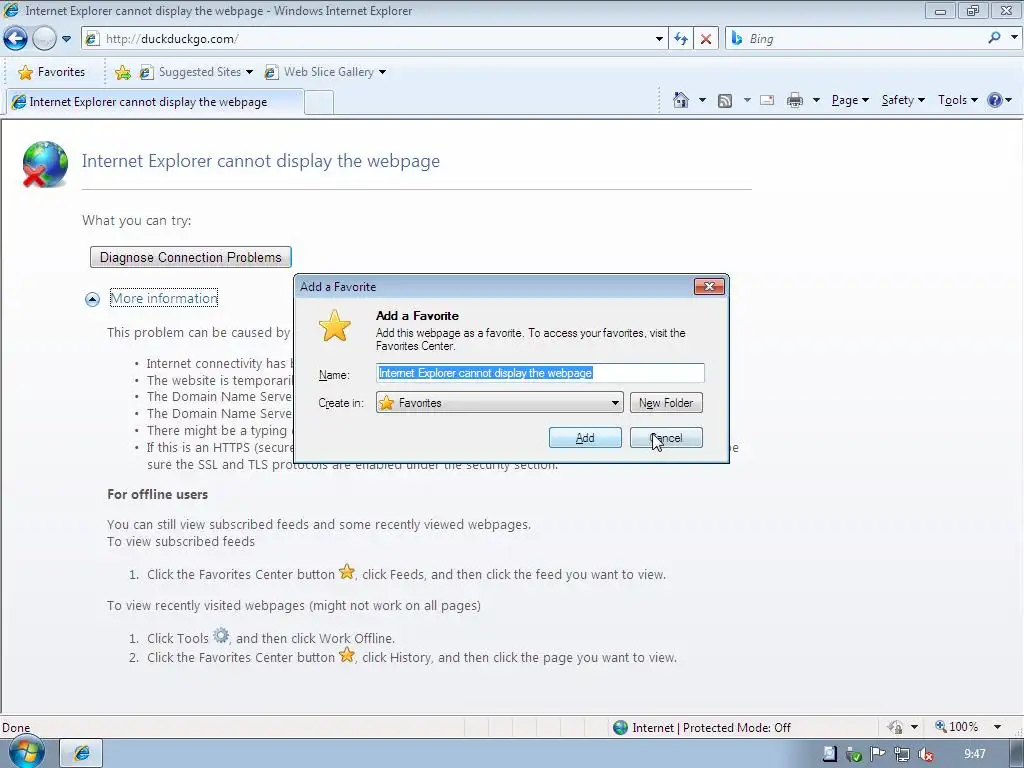
Task: Click the blue Help question mark icon
Action: pos(995,100)
